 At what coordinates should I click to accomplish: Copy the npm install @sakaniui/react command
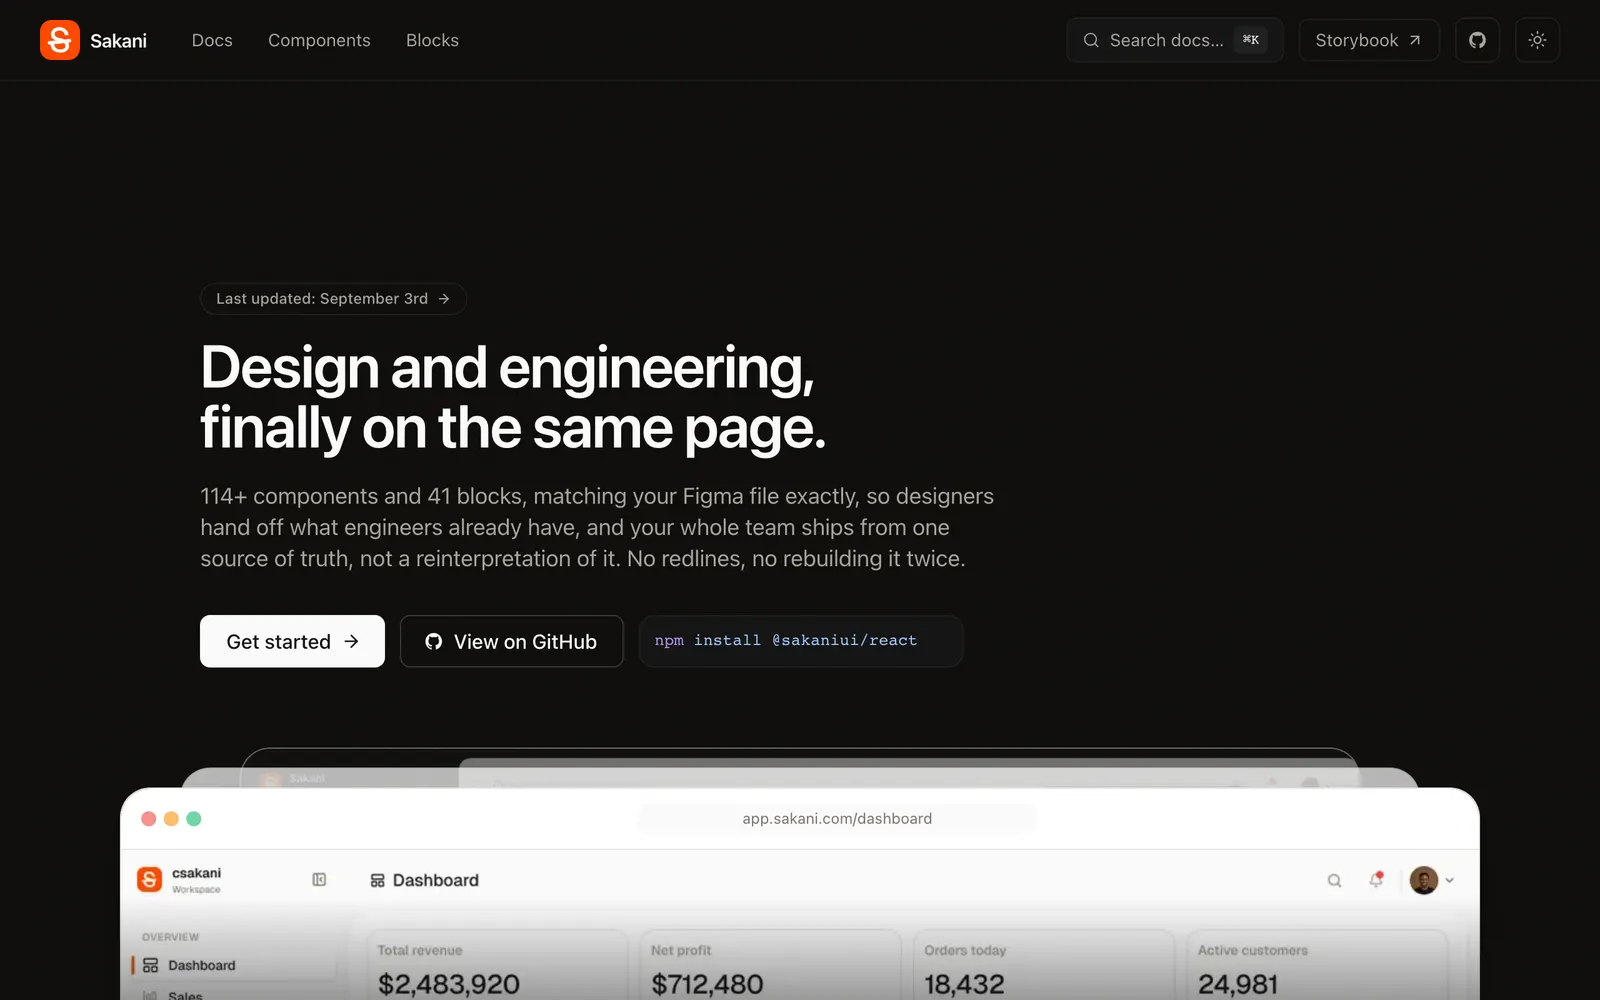801,641
